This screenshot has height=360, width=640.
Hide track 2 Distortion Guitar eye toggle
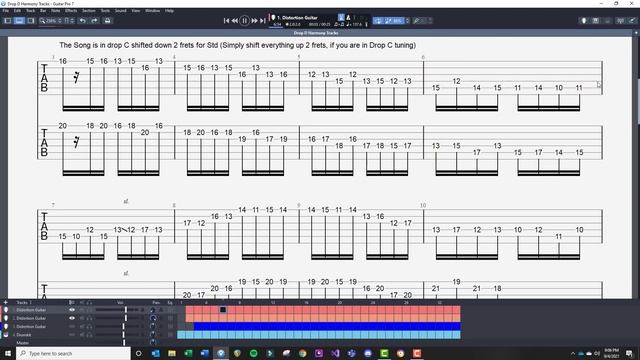click(72, 318)
